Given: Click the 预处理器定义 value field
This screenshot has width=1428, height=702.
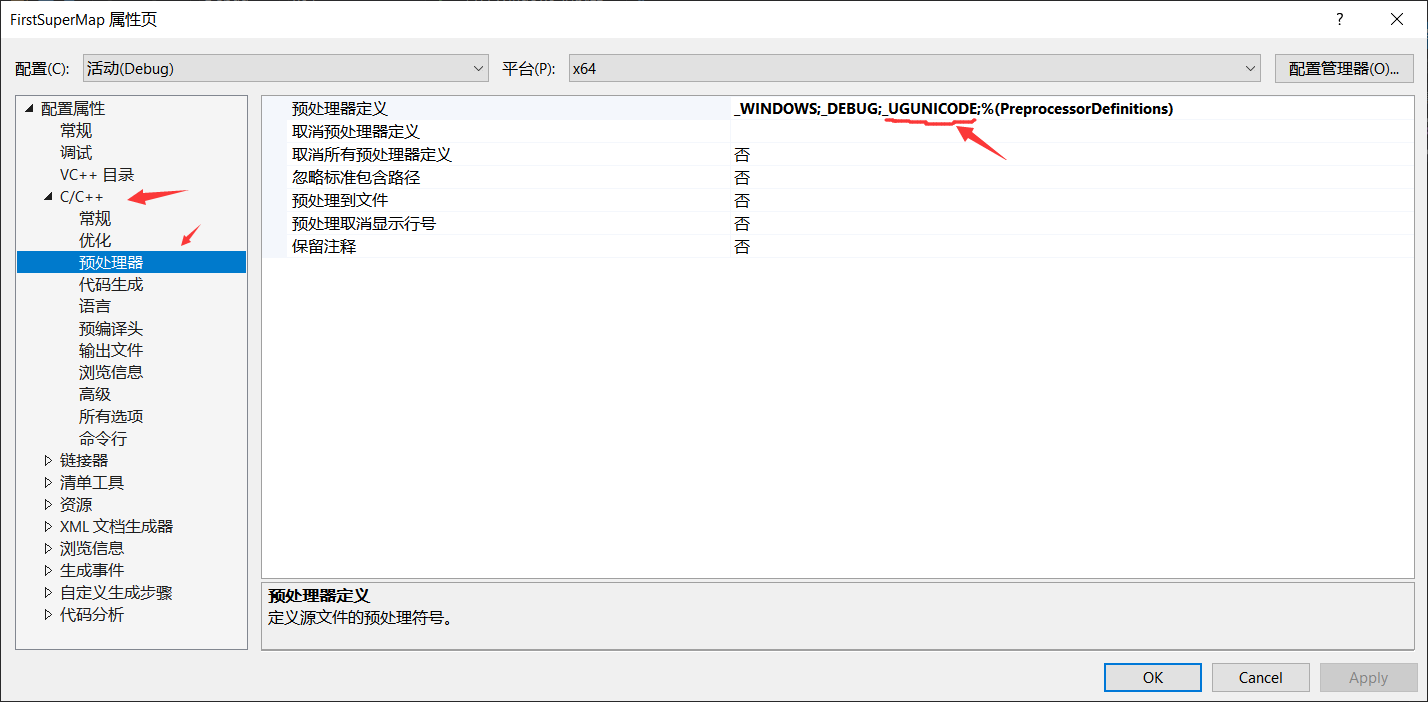Looking at the screenshot, I should click(950, 107).
